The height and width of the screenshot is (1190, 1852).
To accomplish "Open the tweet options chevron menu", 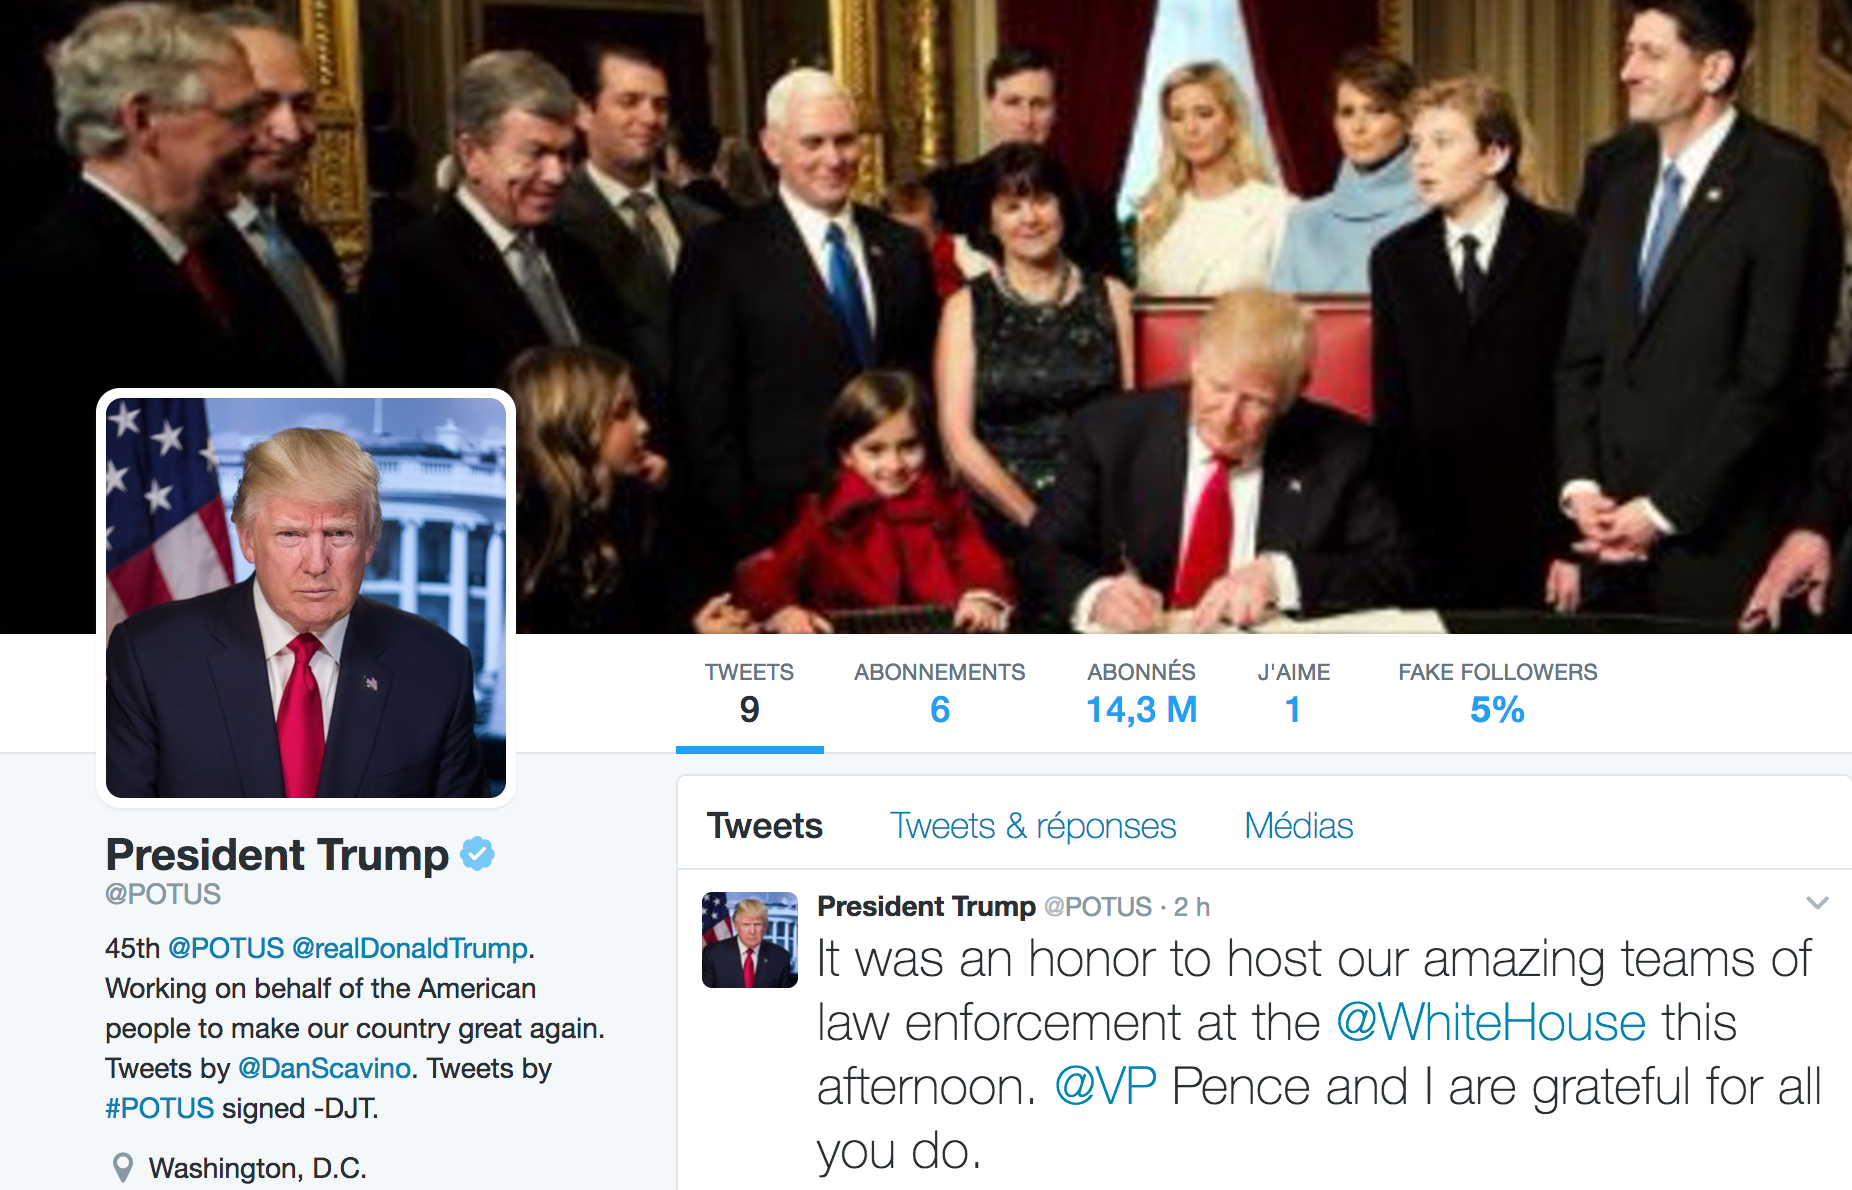I will pyautogui.click(x=1817, y=903).
